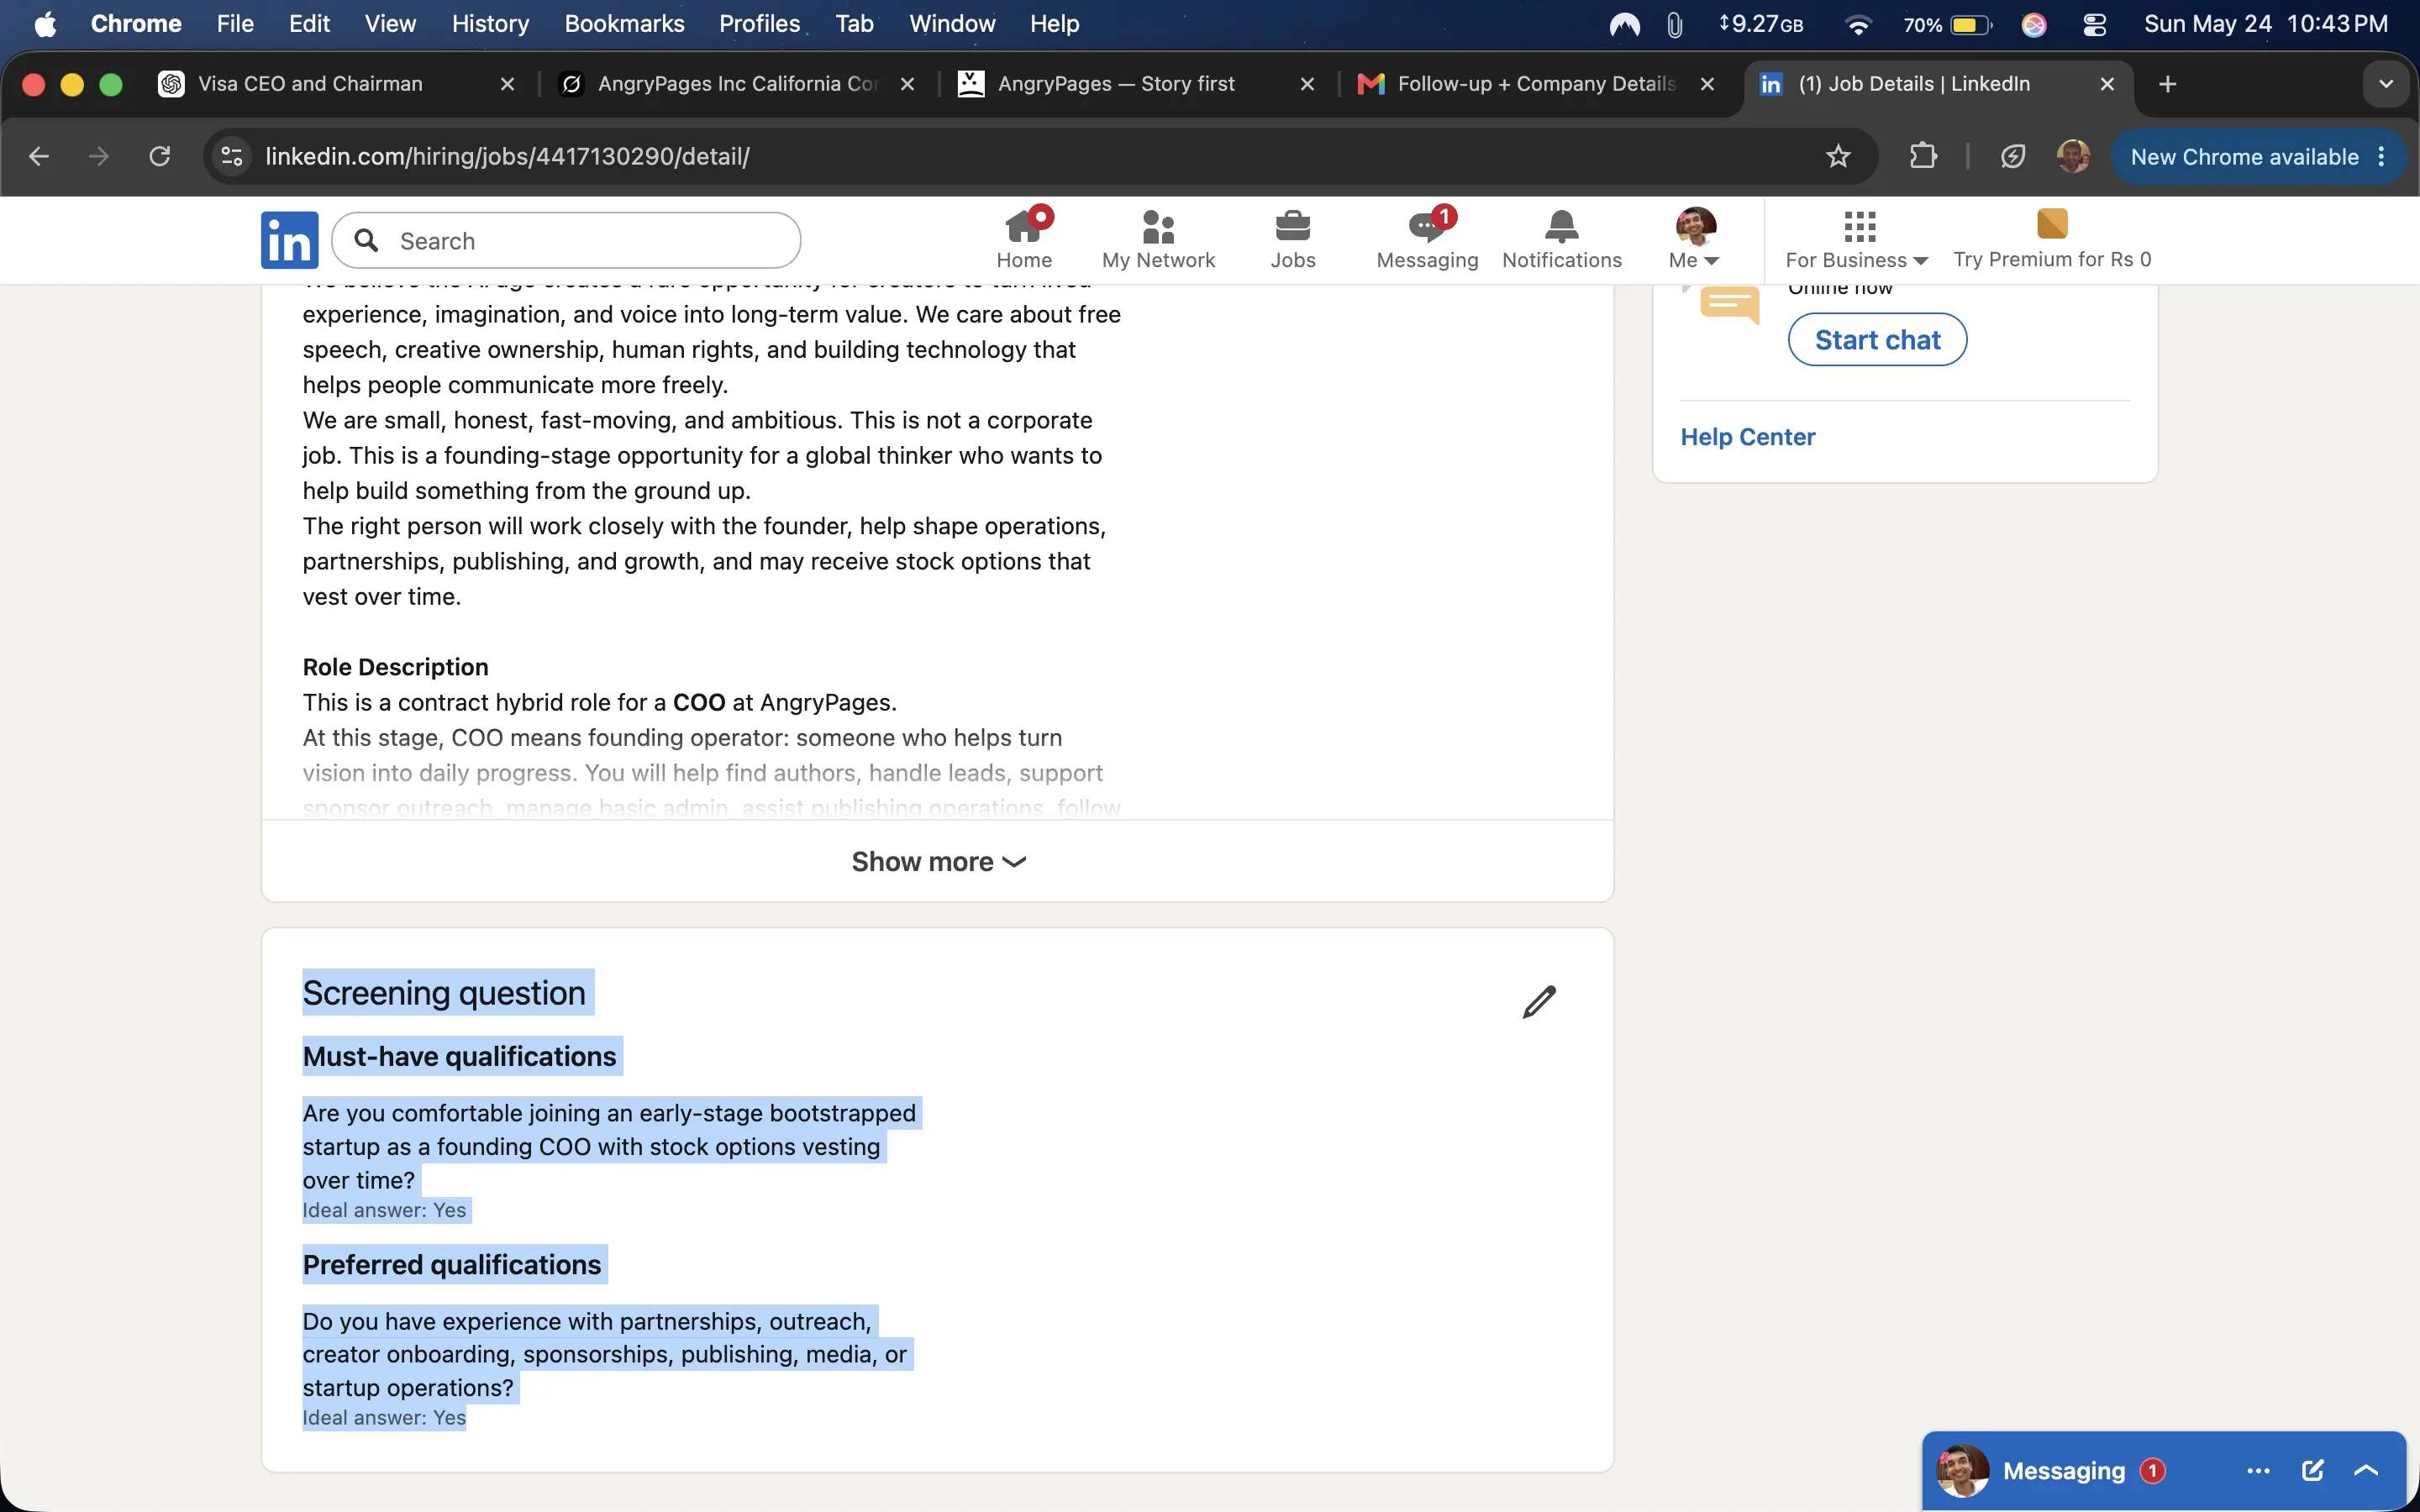2420x1512 pixels.
Task: Open the Help Center link
Action: (x=1747, y=437)
